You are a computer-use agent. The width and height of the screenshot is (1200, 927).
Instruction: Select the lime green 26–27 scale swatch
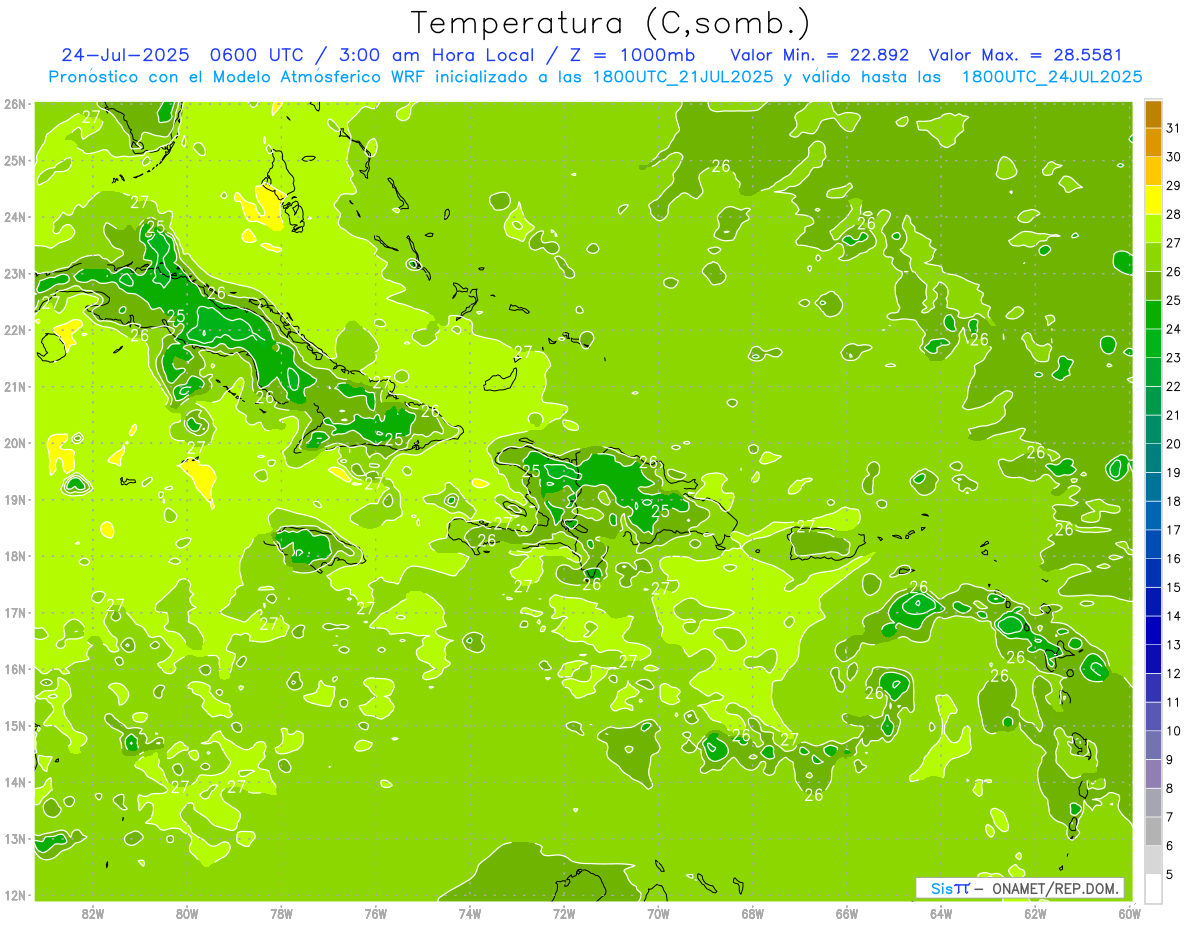click(x=1153, y=257)
